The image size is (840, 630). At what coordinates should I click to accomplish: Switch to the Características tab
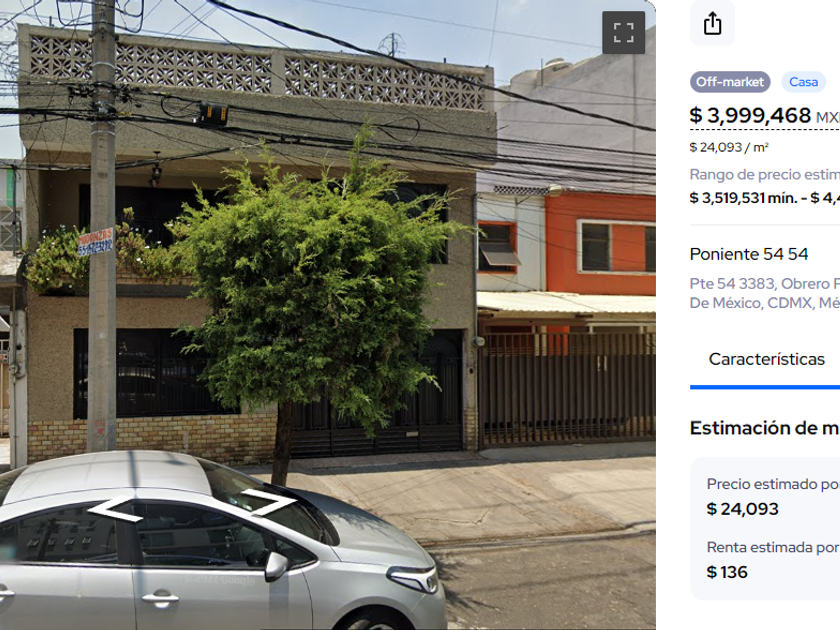[x=767, y=359]
